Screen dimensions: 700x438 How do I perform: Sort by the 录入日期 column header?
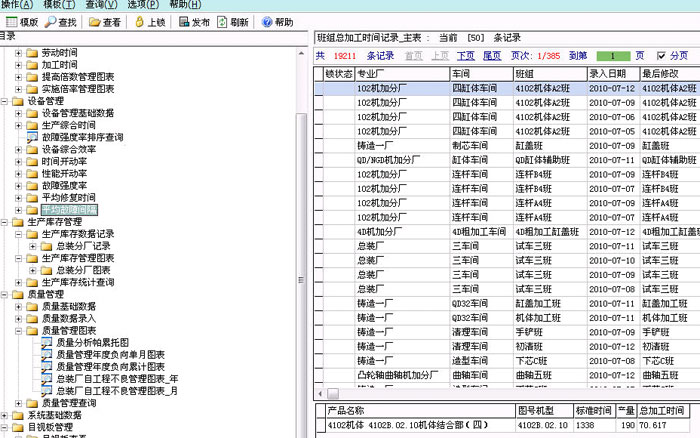607,74
